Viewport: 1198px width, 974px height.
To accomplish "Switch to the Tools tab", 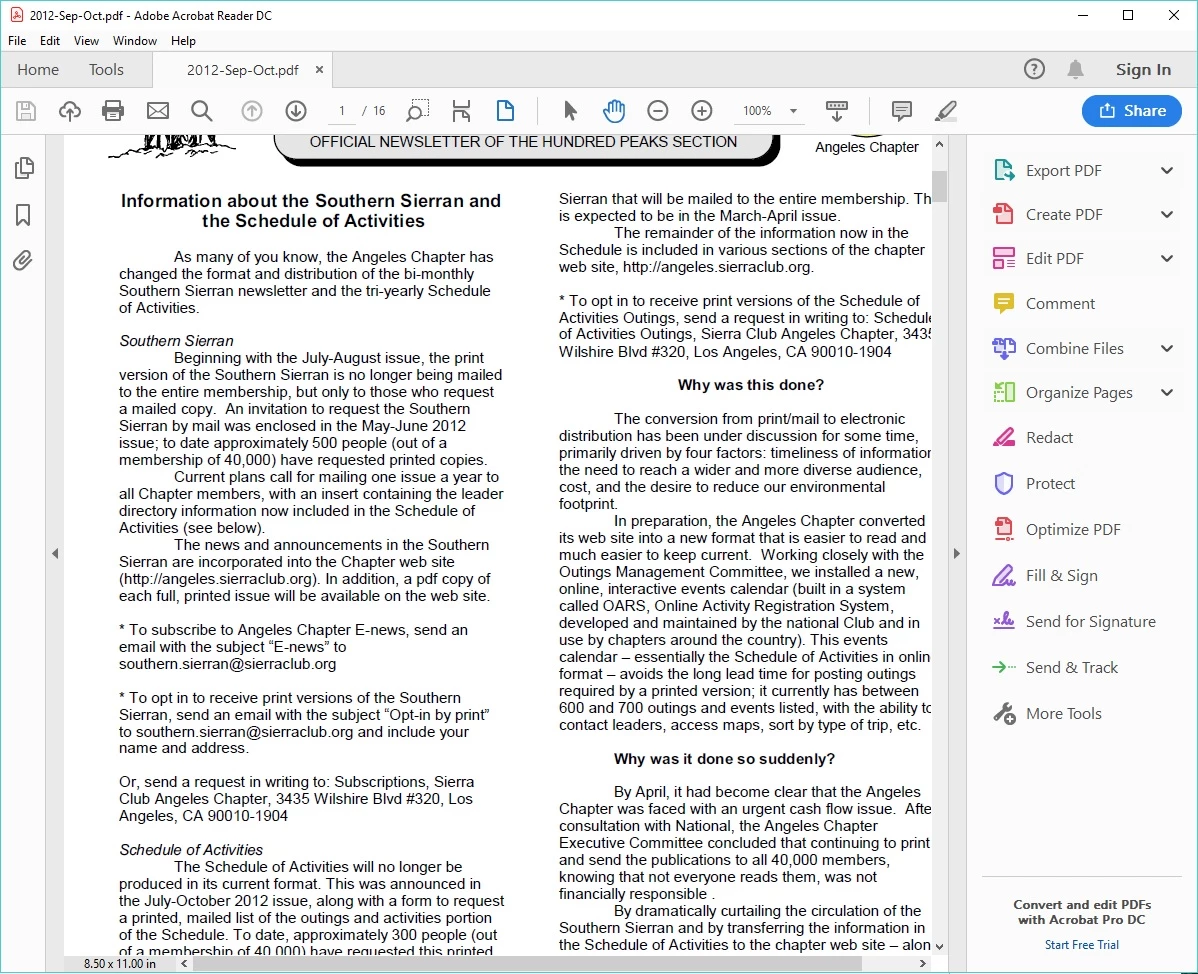I will click(x=106, y=70).
